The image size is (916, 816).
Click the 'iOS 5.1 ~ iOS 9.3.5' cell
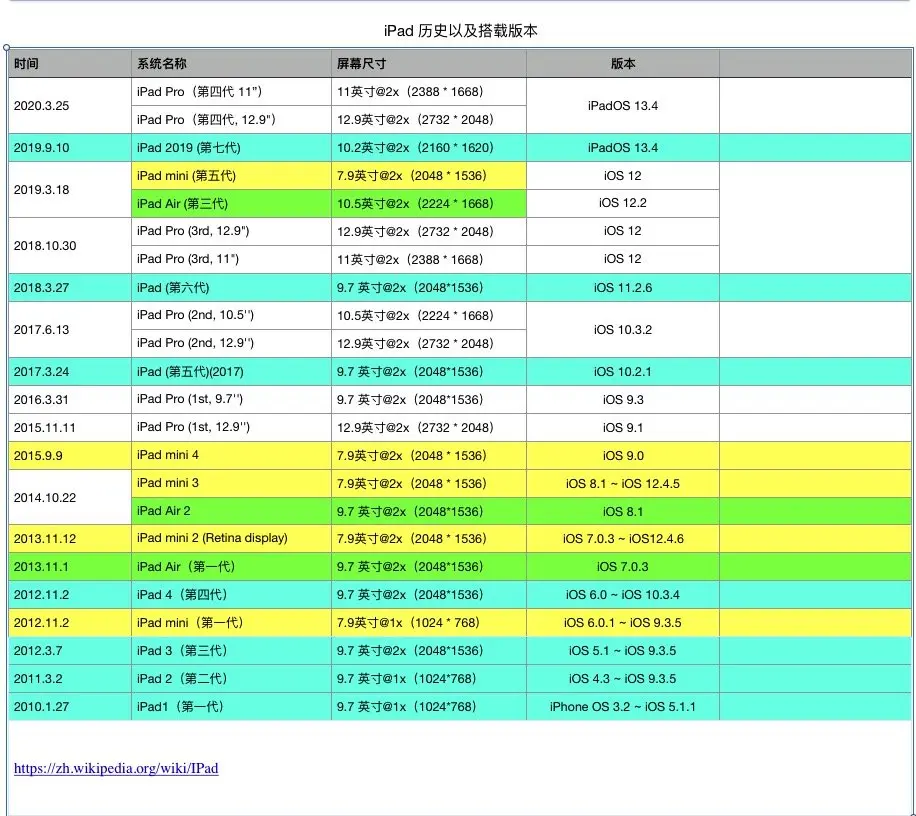[x=623, y=651]
